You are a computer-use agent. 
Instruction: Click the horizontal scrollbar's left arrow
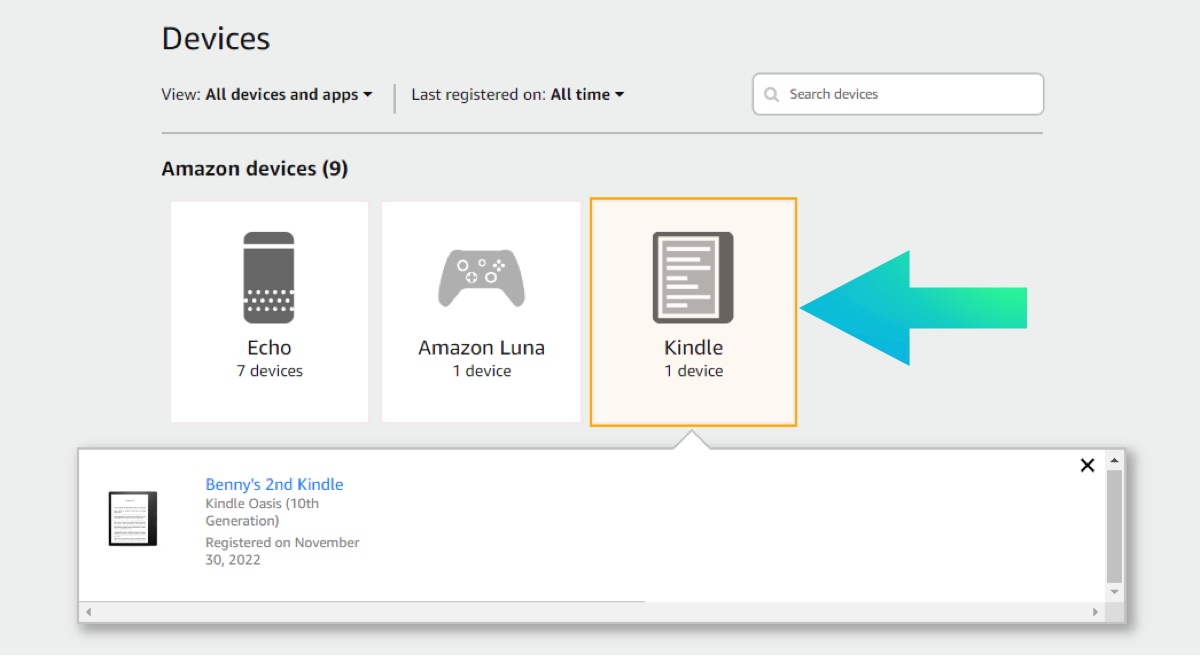coord(88,611)
